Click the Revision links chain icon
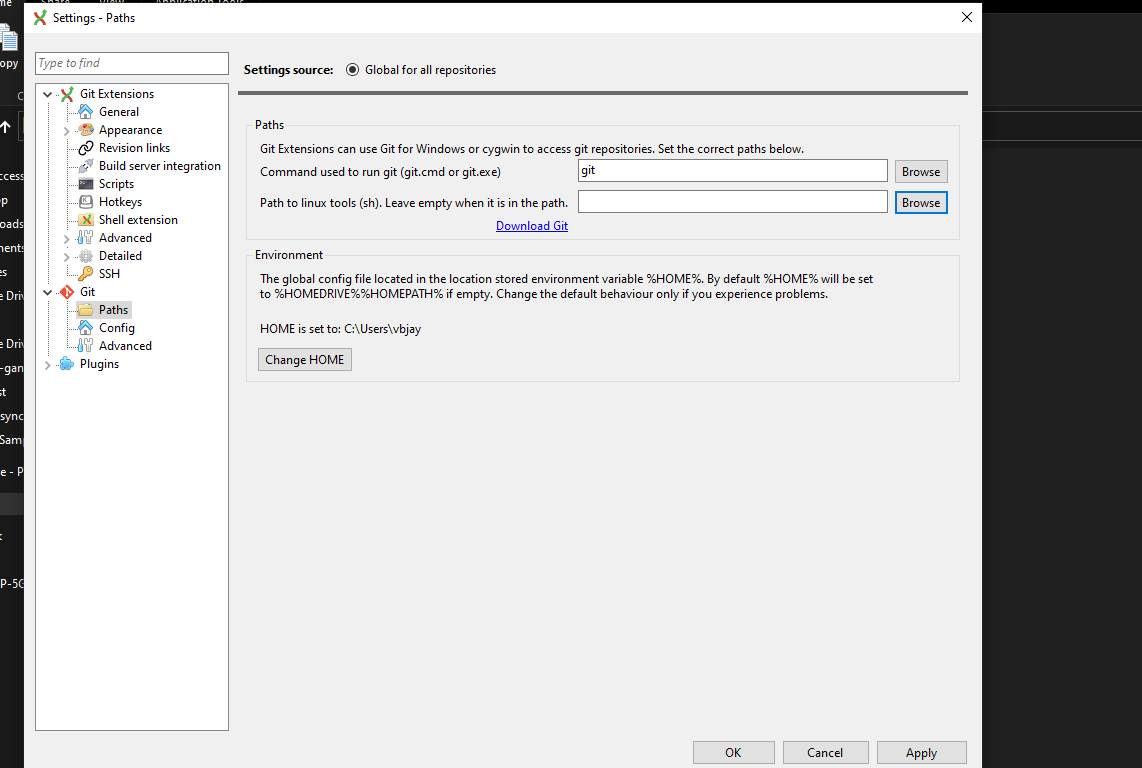Image resolution: width=1142 pixels, height=768 pixels. click(x=86, y=148)
